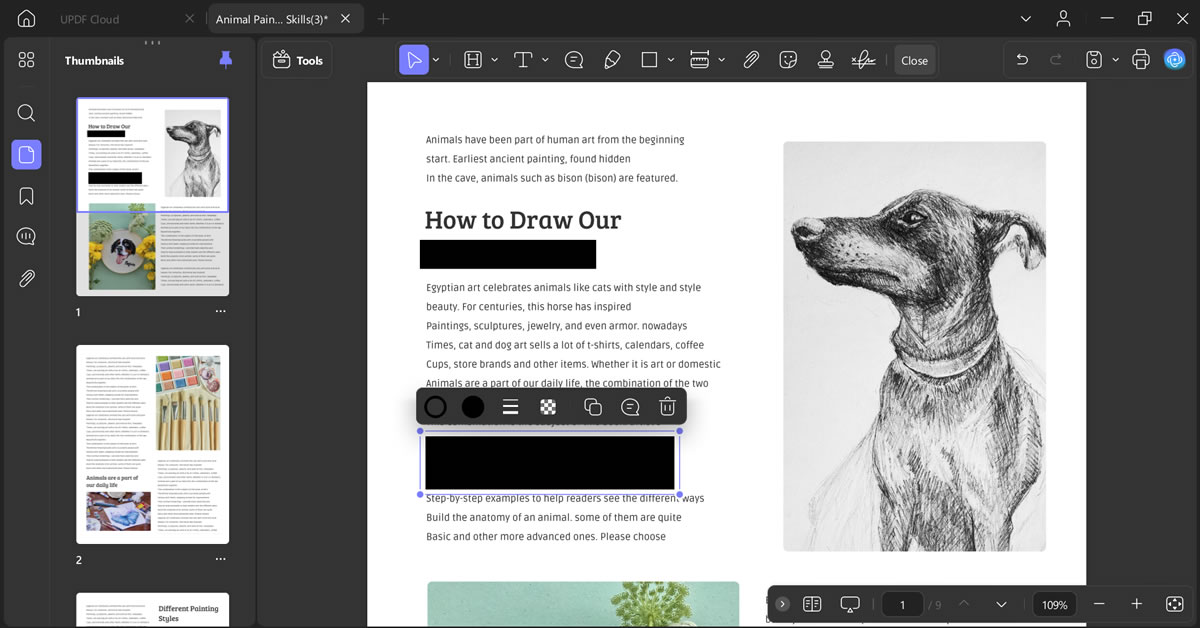Select the stamp tool
Screen dimensions: 1200x628
pyautogui.click(x=825, y=60)
